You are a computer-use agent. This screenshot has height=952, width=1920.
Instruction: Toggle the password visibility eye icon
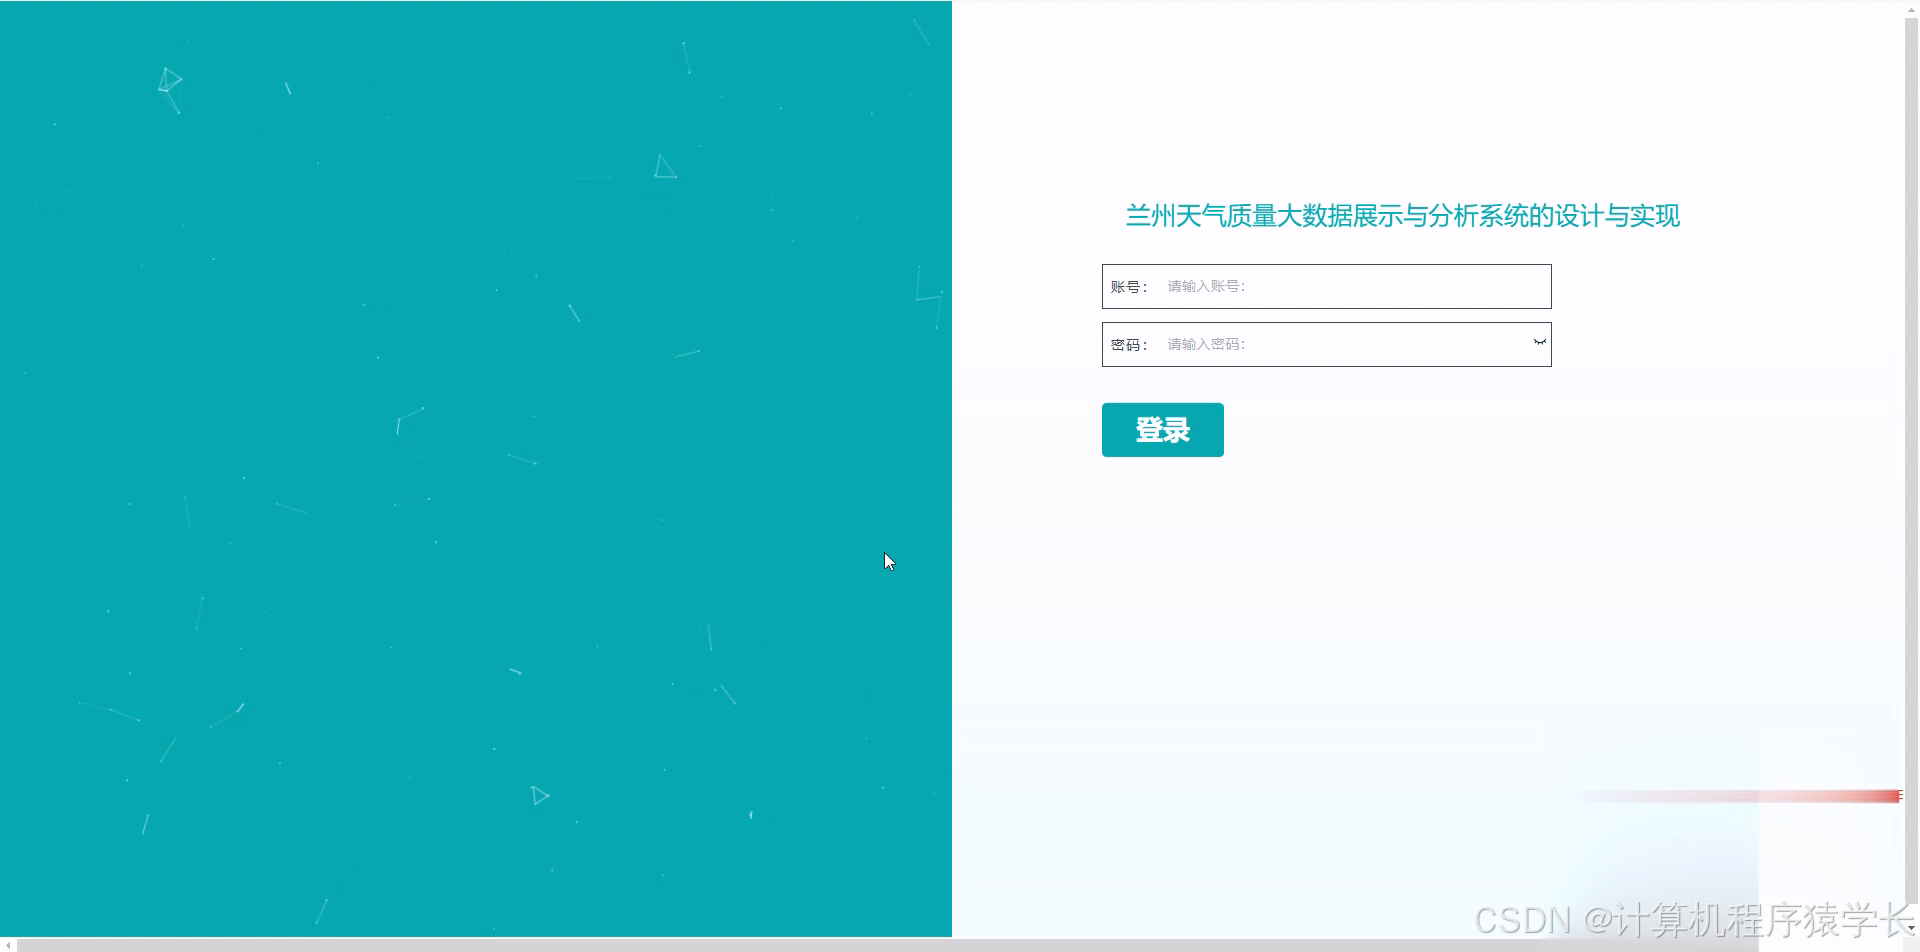(x=1538, y=343)
